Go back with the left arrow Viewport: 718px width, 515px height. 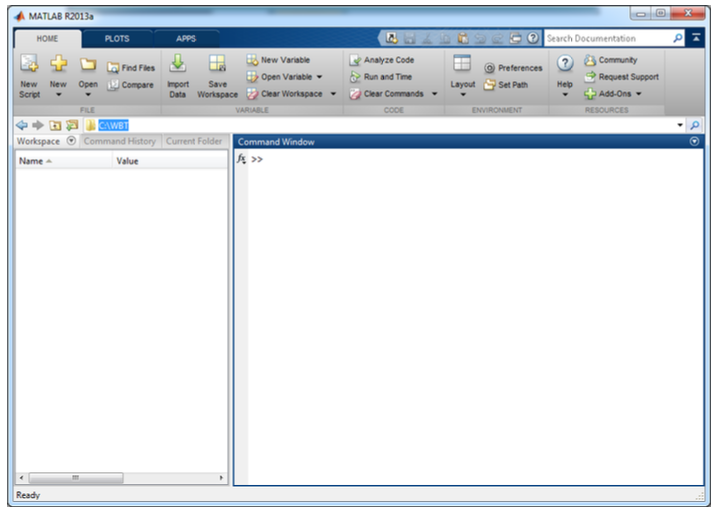click(x=22, y=125)
